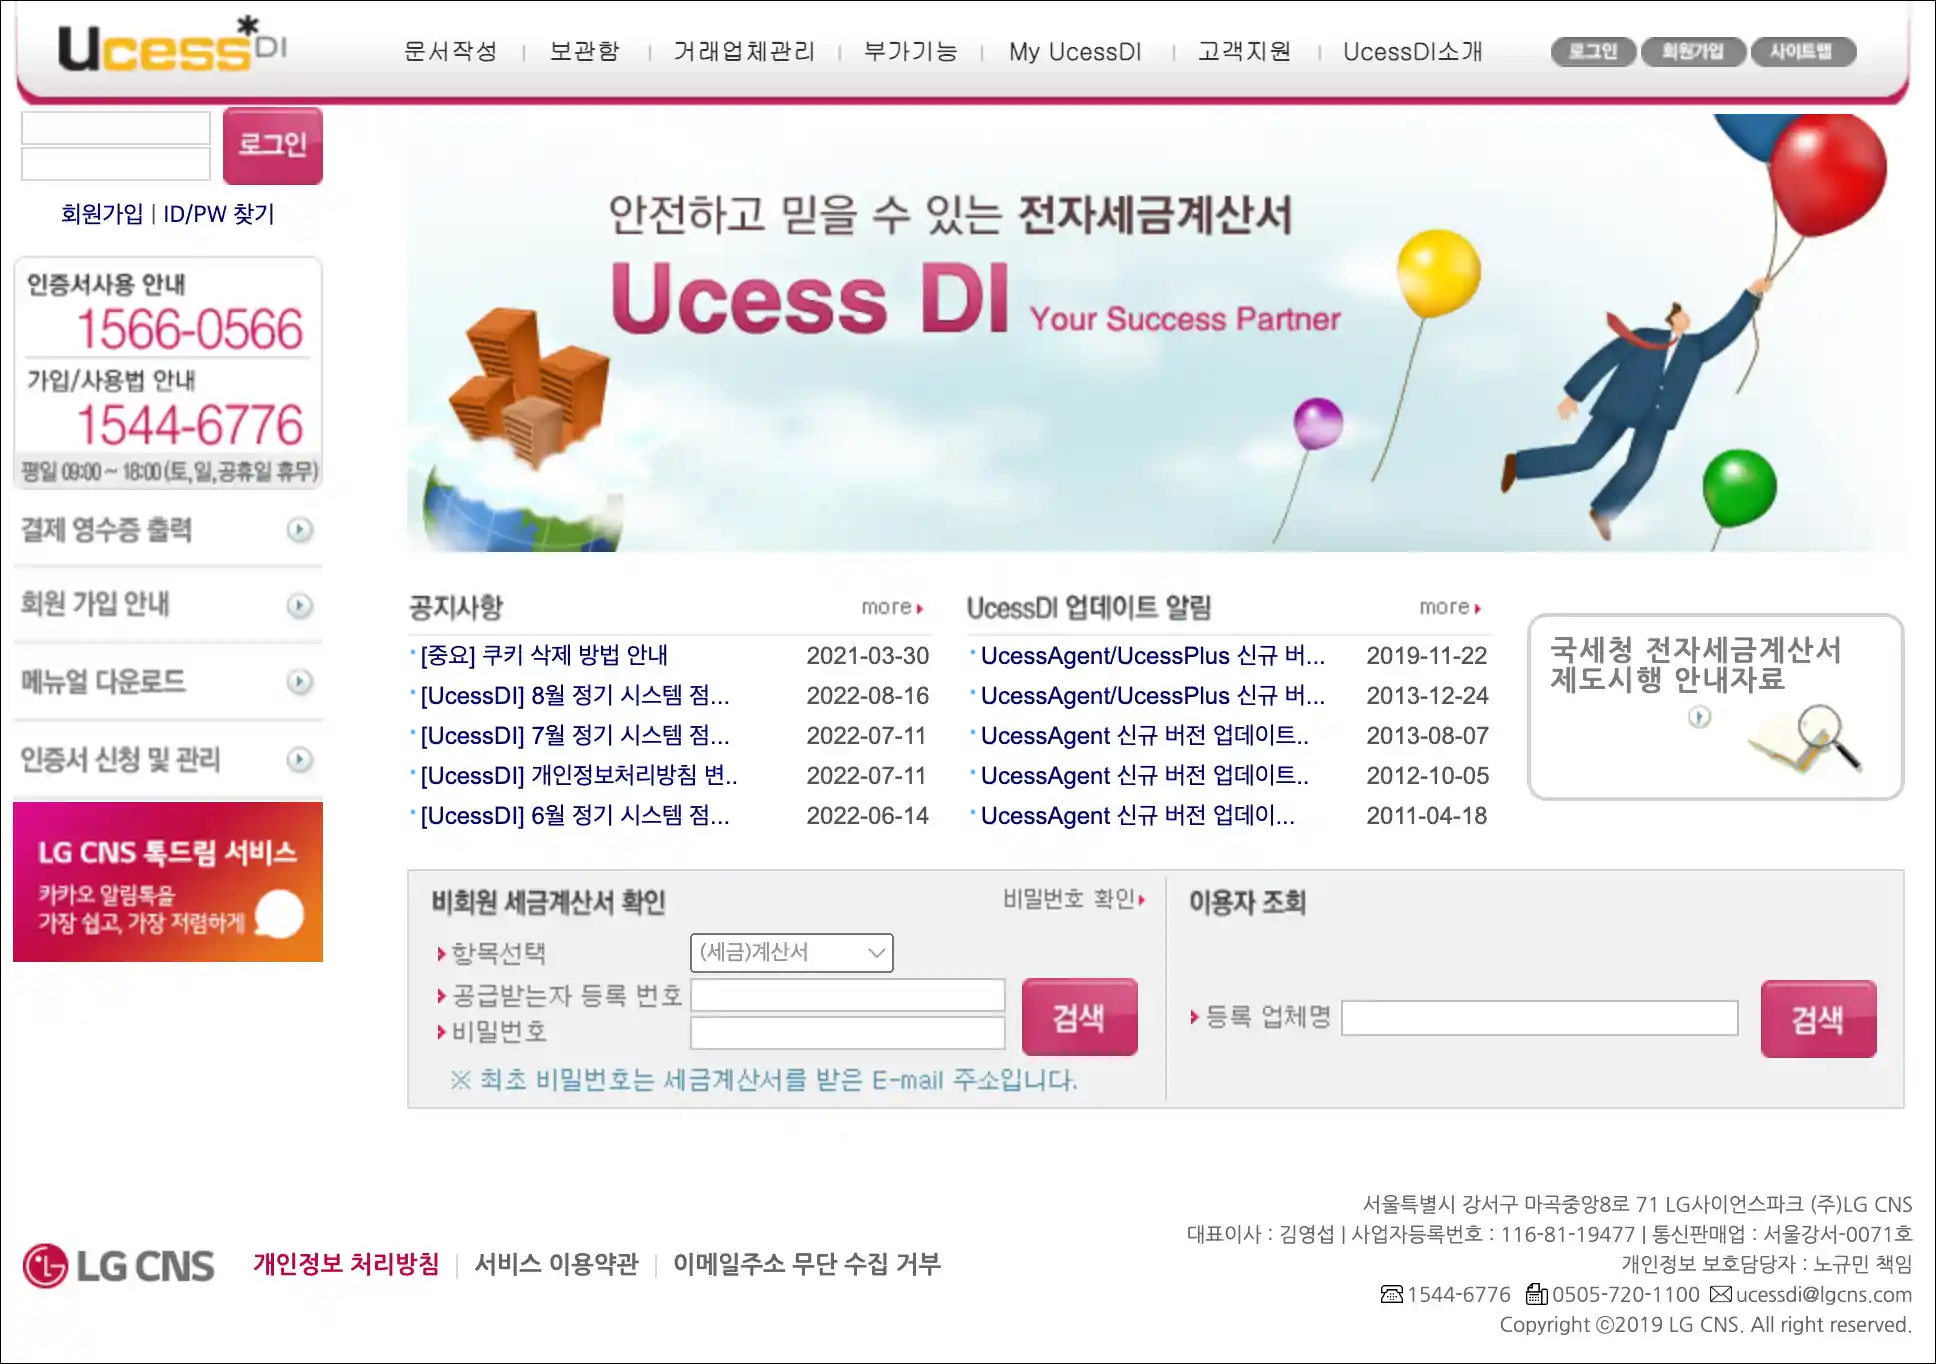Viewport: 1936px width, 1364px height.
Task: Open the 문서작성 menu
Action: [451, 52]
